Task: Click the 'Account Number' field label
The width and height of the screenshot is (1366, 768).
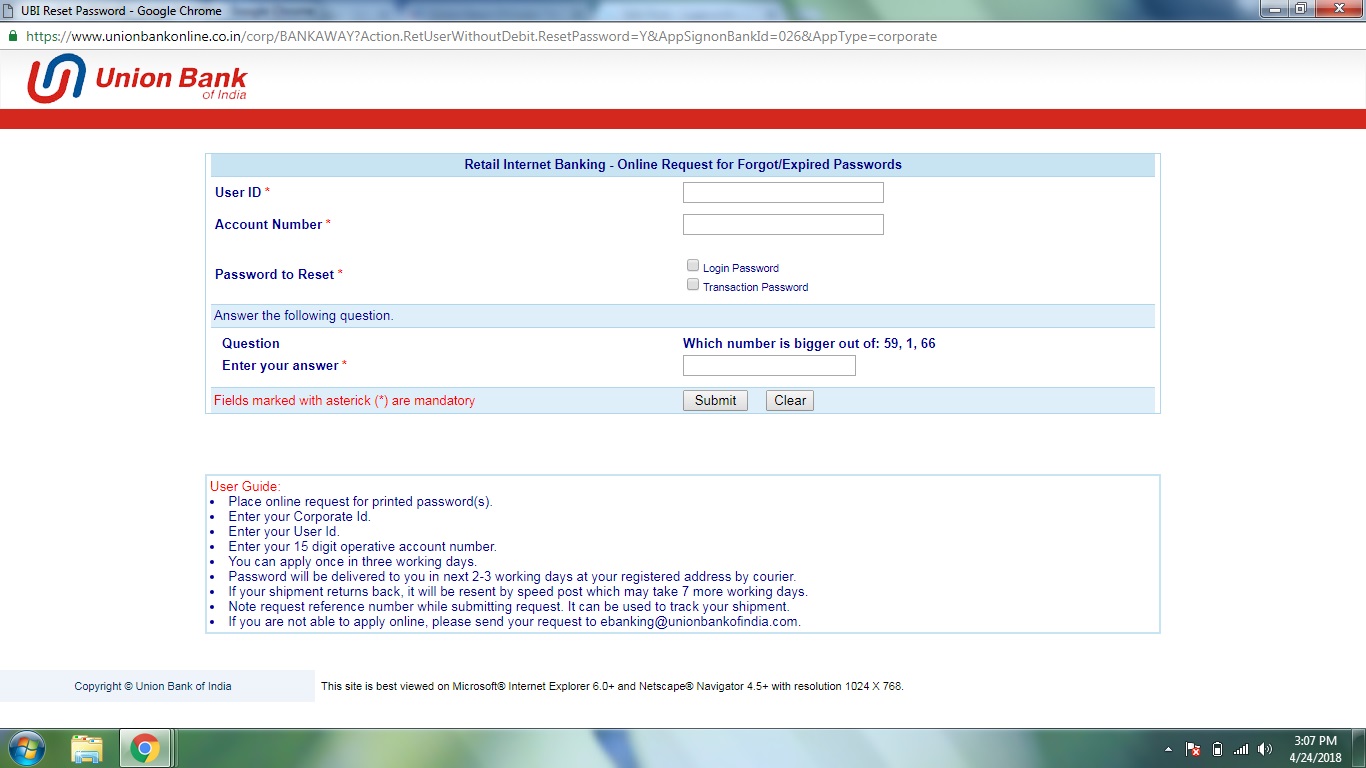Action: point(268,224)
